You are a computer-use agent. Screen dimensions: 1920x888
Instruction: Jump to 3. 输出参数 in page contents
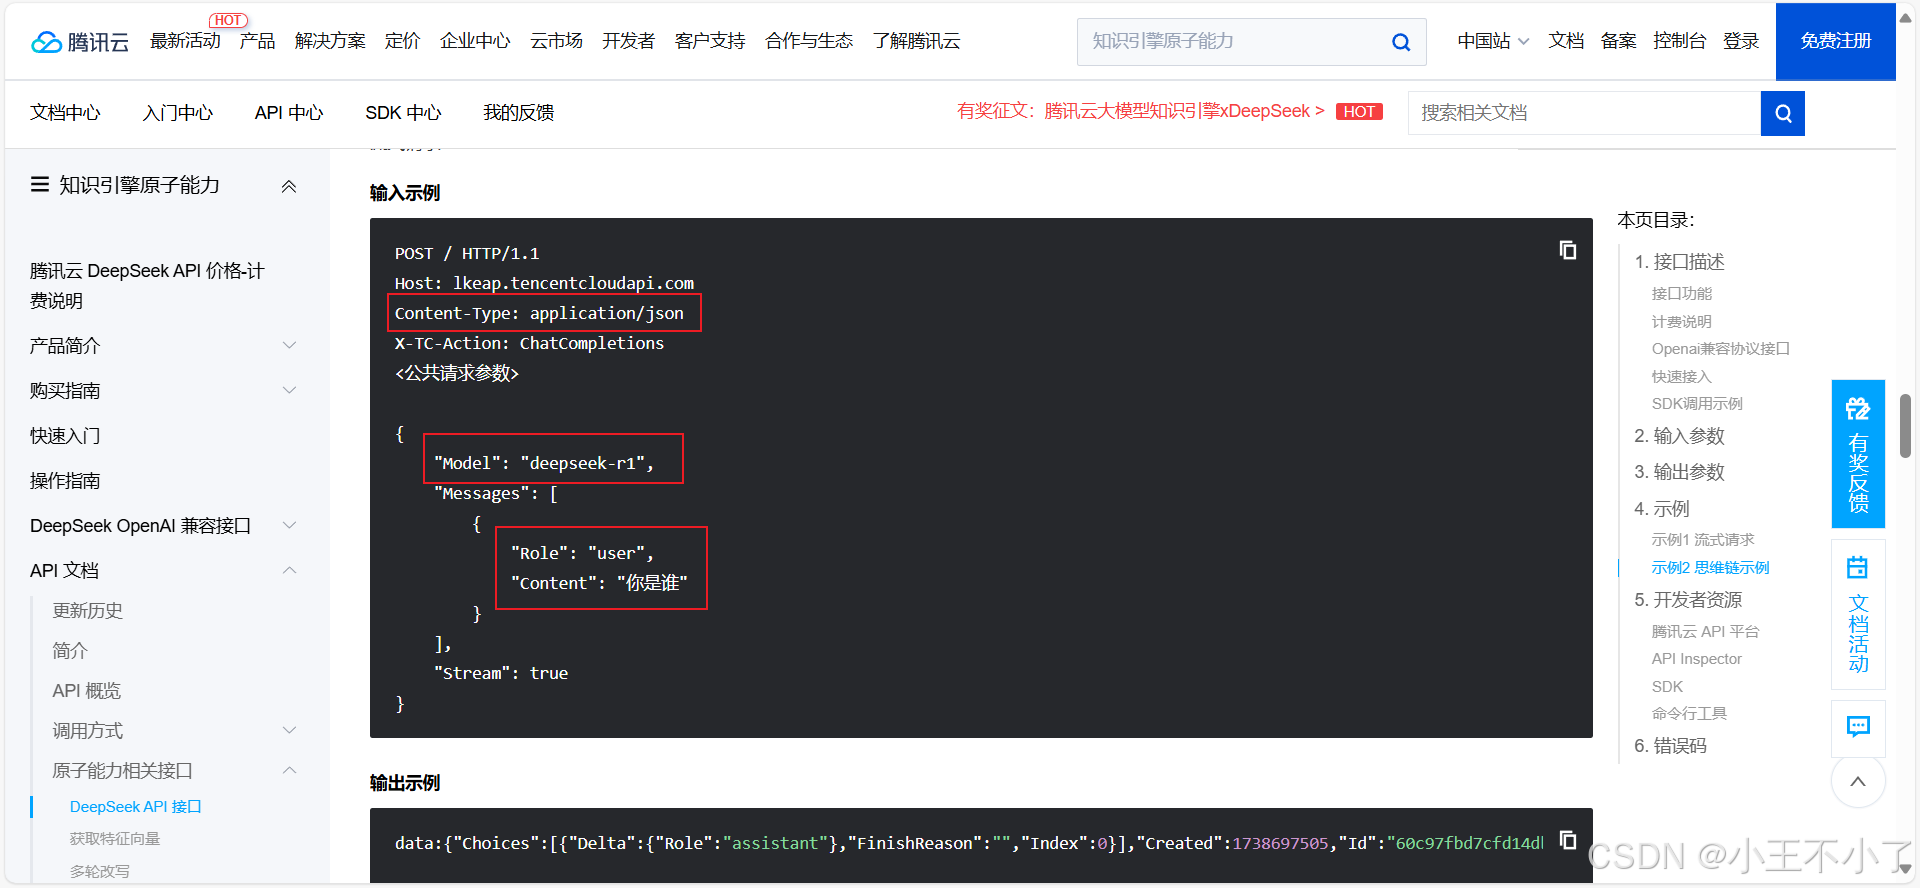1679,472
